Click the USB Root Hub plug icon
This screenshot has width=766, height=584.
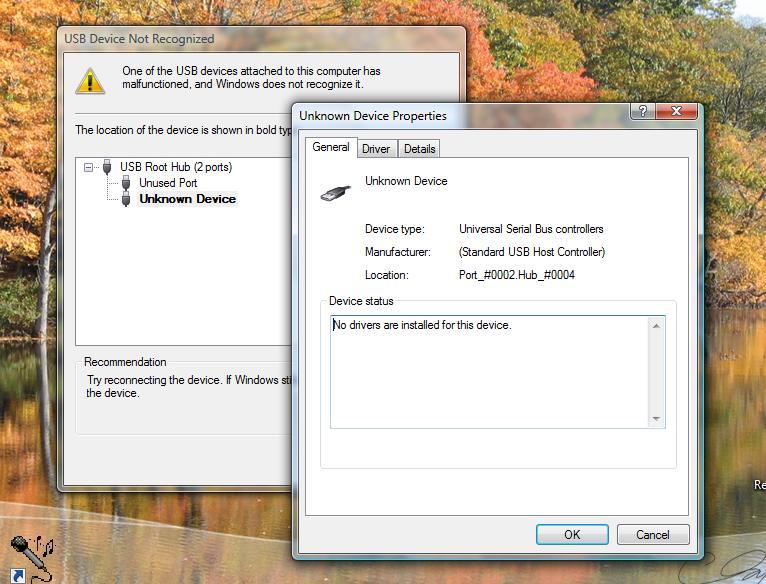click(x=107, y=167)
